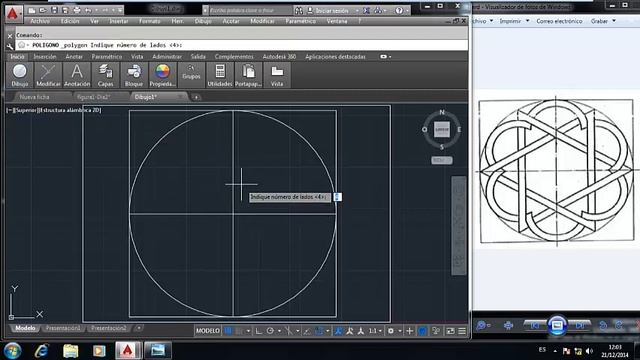Screen dimensions: 640x360
Task: Toggle object snap tracking in status bar
Action: [x=307, y=331]
